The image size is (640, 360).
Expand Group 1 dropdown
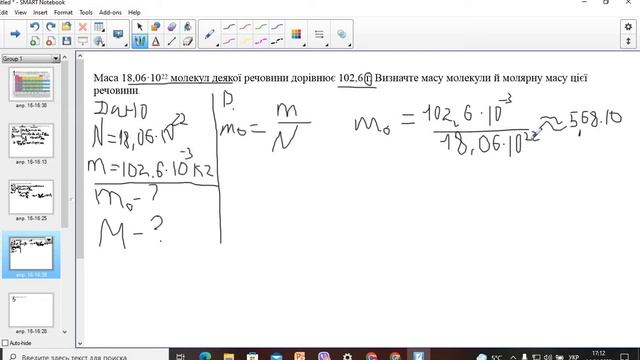(56, 59)
